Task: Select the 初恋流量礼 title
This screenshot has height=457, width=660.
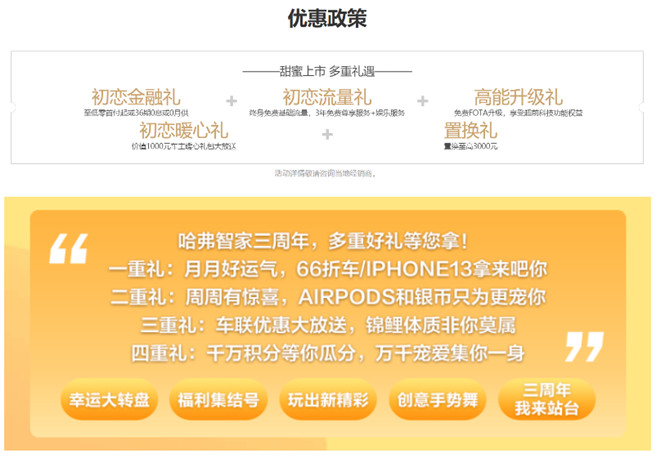Action: point(327,97)
